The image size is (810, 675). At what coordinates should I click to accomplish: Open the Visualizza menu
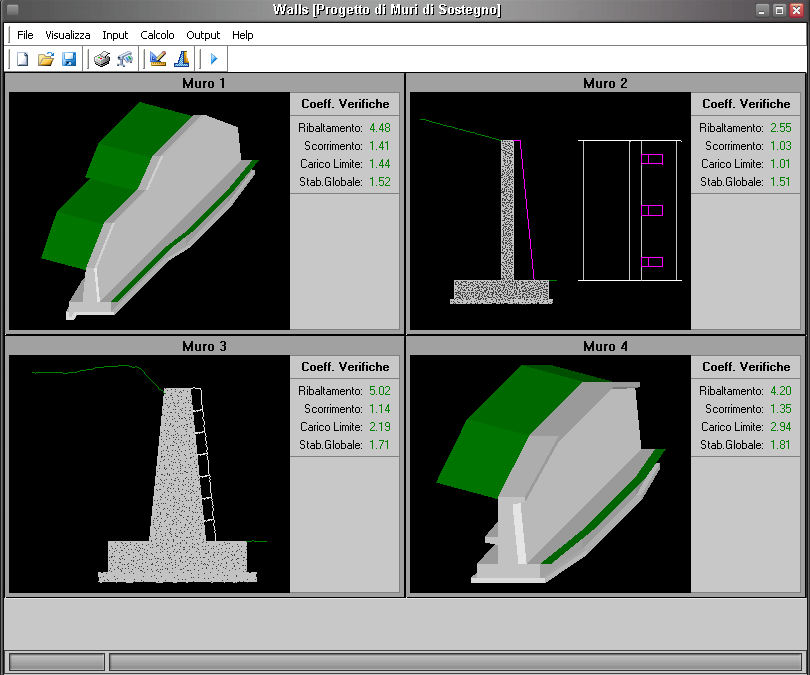(x=68, y=35)
